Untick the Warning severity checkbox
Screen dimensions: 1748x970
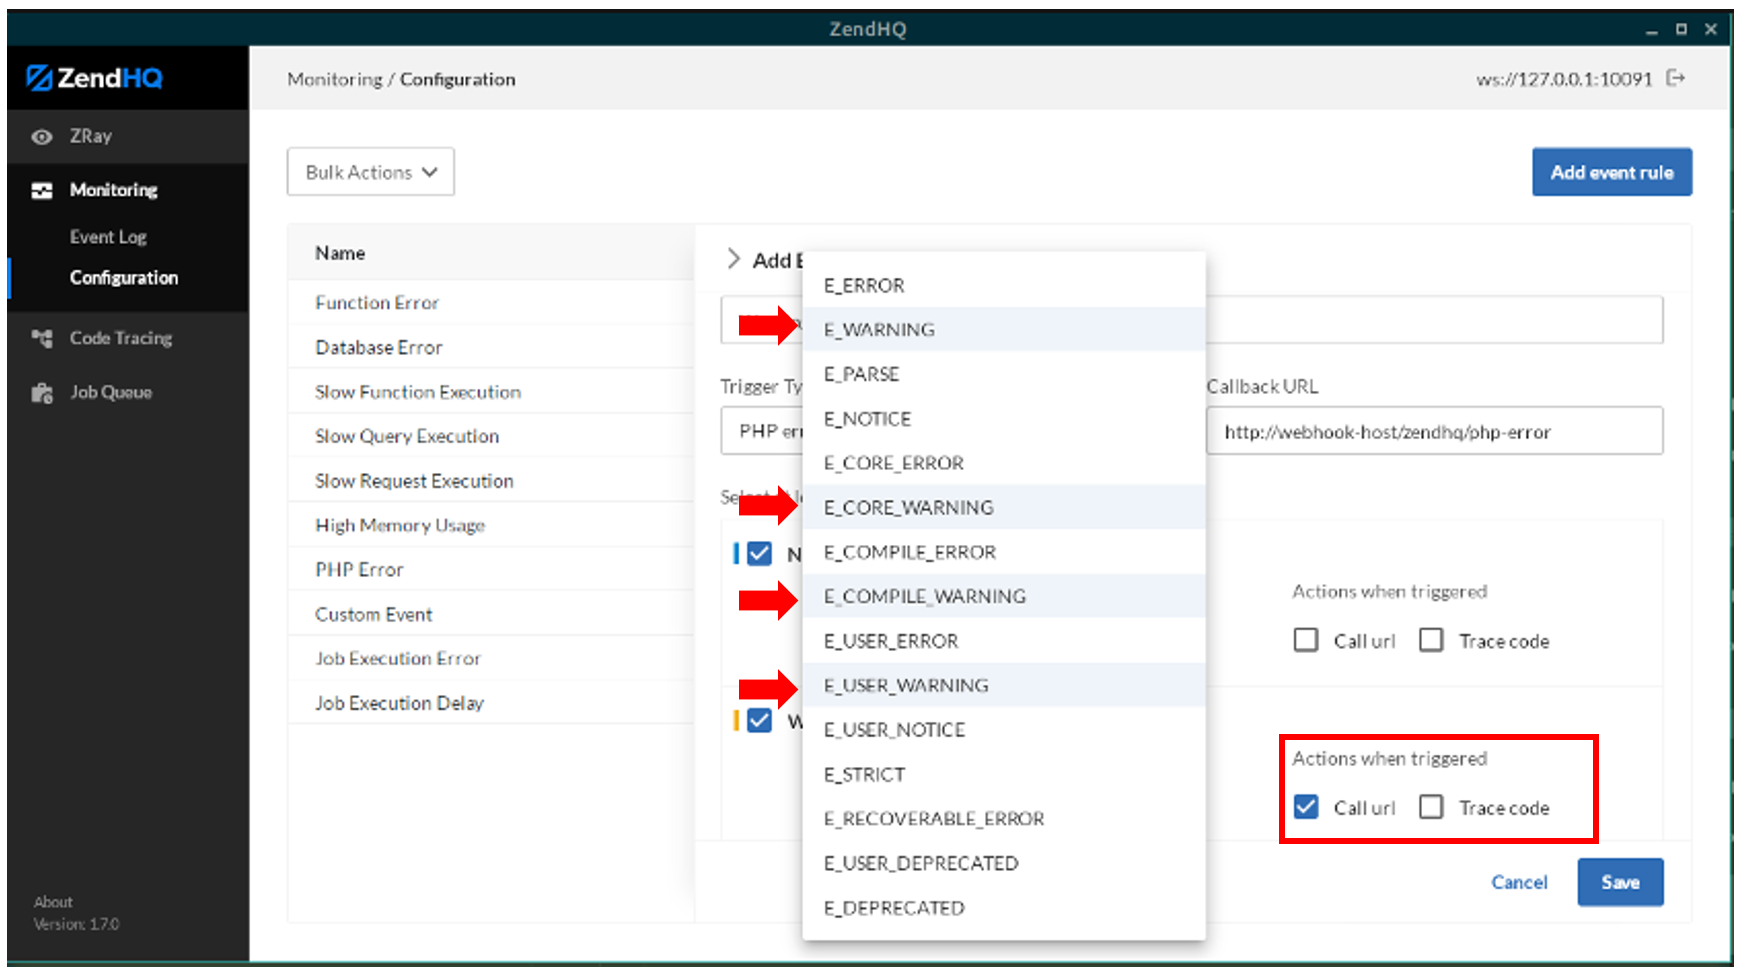click(x=760, y=720)
